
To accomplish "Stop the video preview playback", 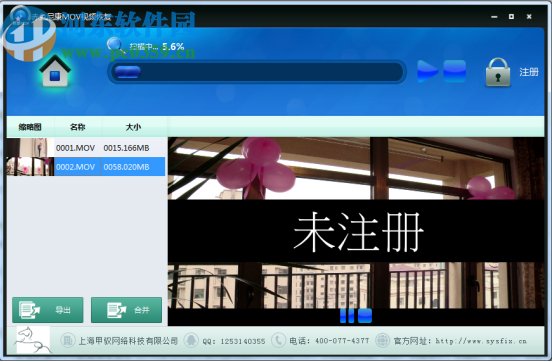I will pos(365,316).
